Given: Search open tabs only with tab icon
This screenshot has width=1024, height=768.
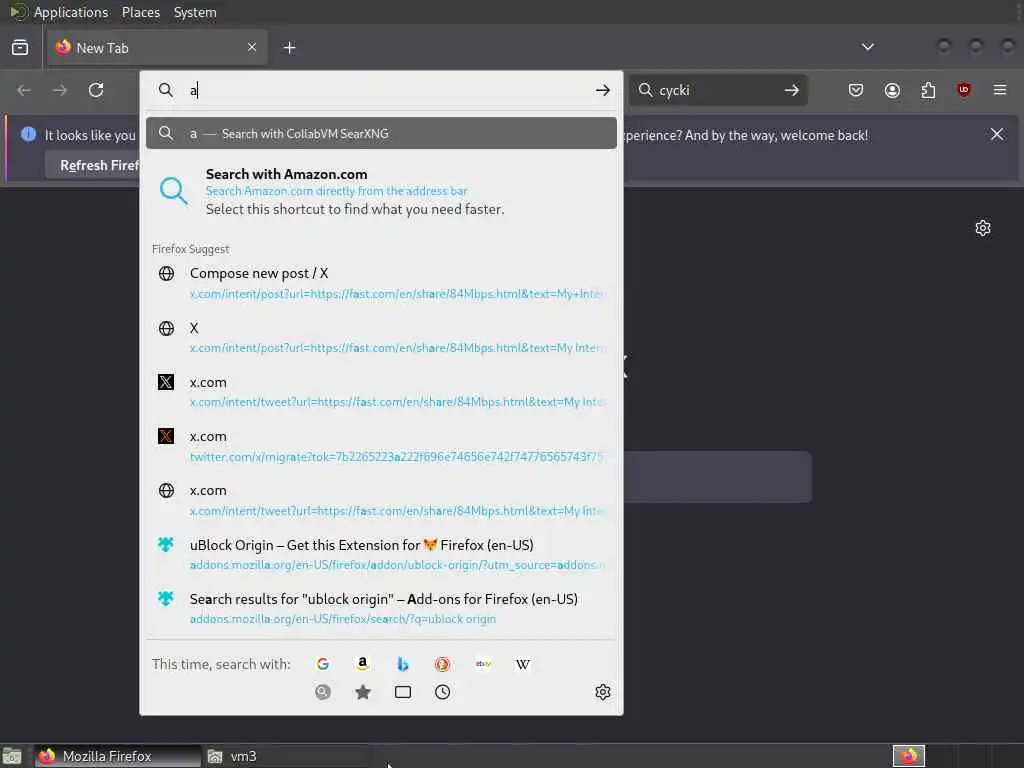Looking at the screenshot, I should pyautogui.click(x=403, y=692).
